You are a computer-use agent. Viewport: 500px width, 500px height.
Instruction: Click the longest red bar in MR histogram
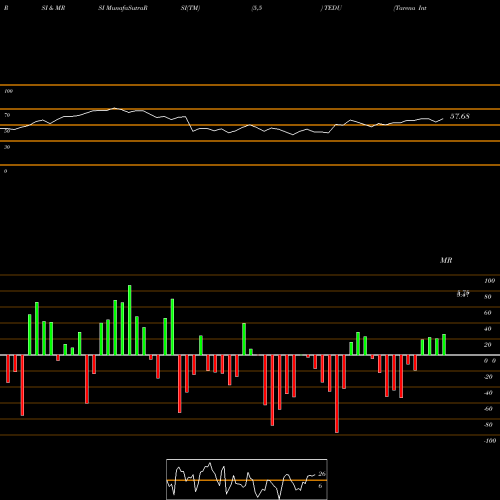[x=337, y=394]
